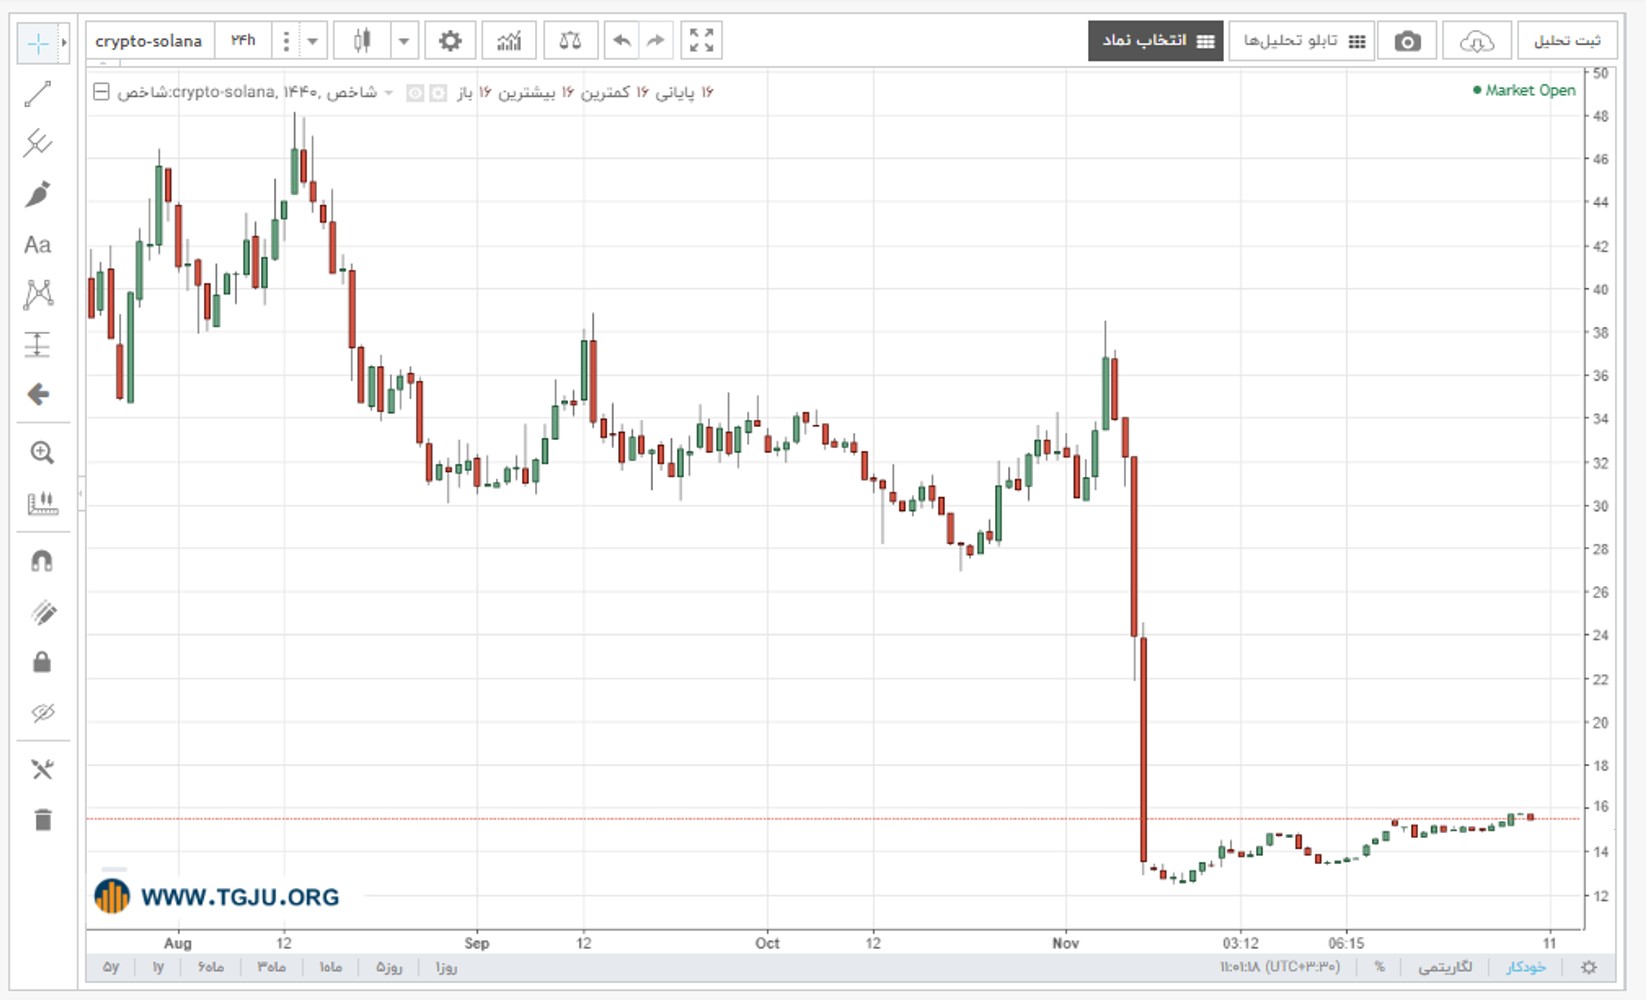The image size is (1646, 1000).
Task: Open candle chart style dropdown arrow
Action: [x=404, y=41]
